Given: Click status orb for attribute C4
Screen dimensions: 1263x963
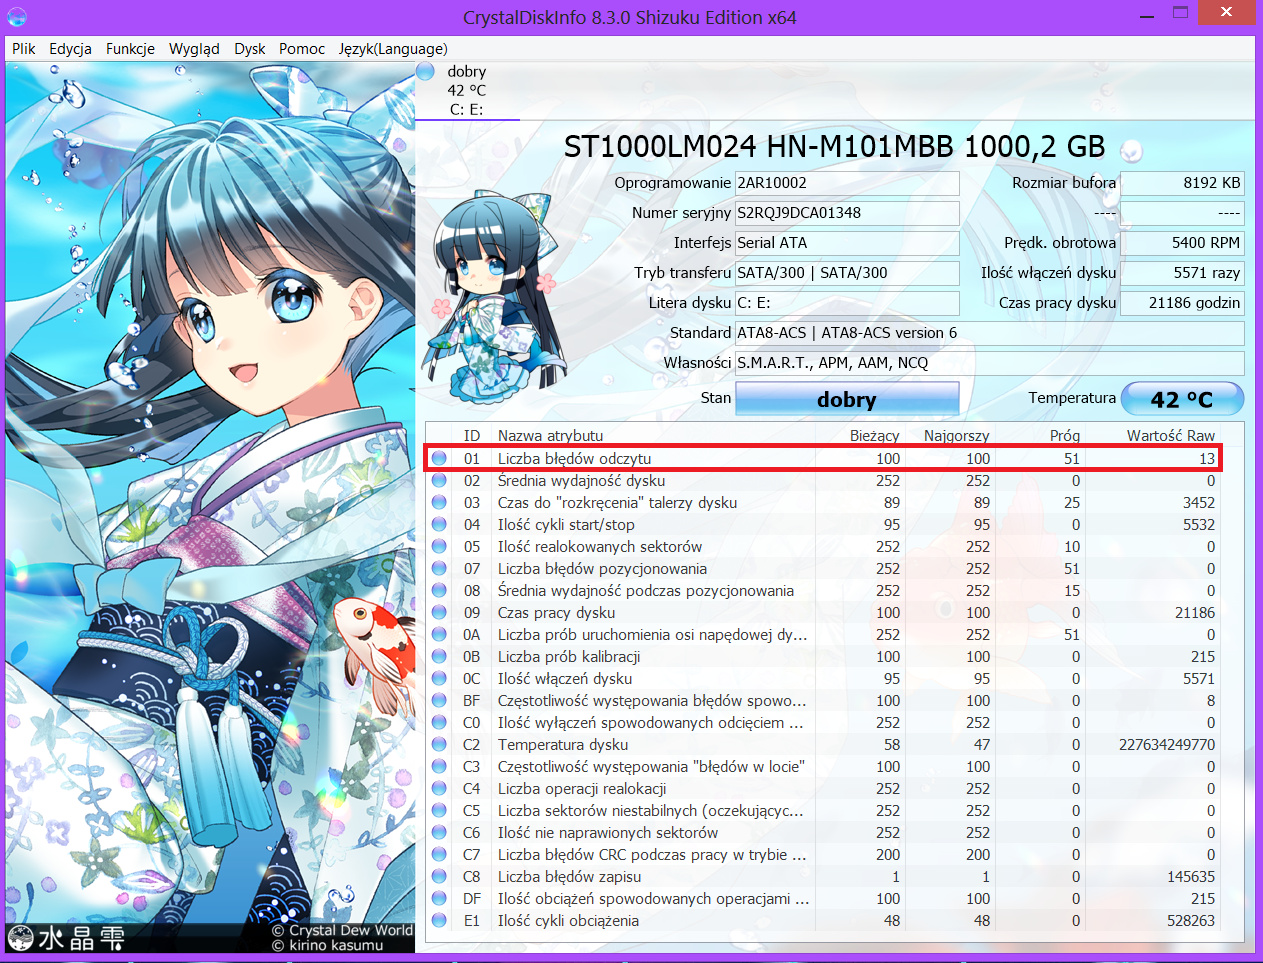Looking at the screenshot, I should tap(439, 788).
